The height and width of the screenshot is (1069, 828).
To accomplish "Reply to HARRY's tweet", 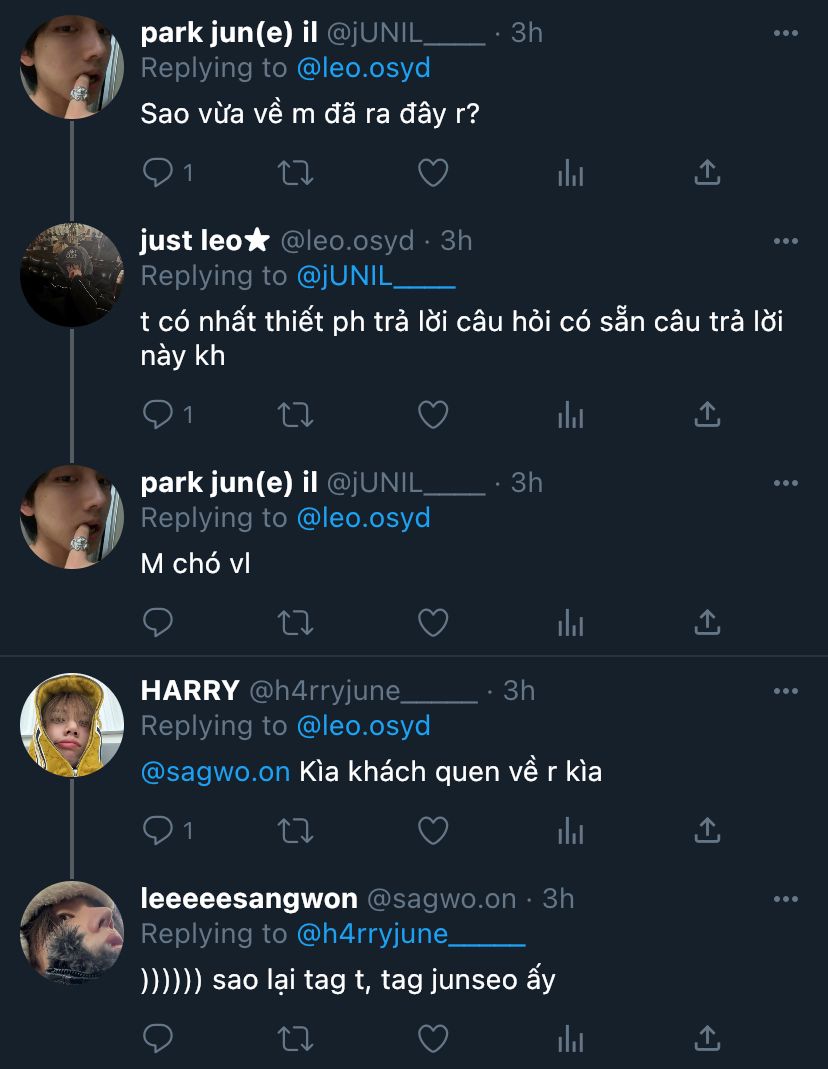I will (159, 830).
